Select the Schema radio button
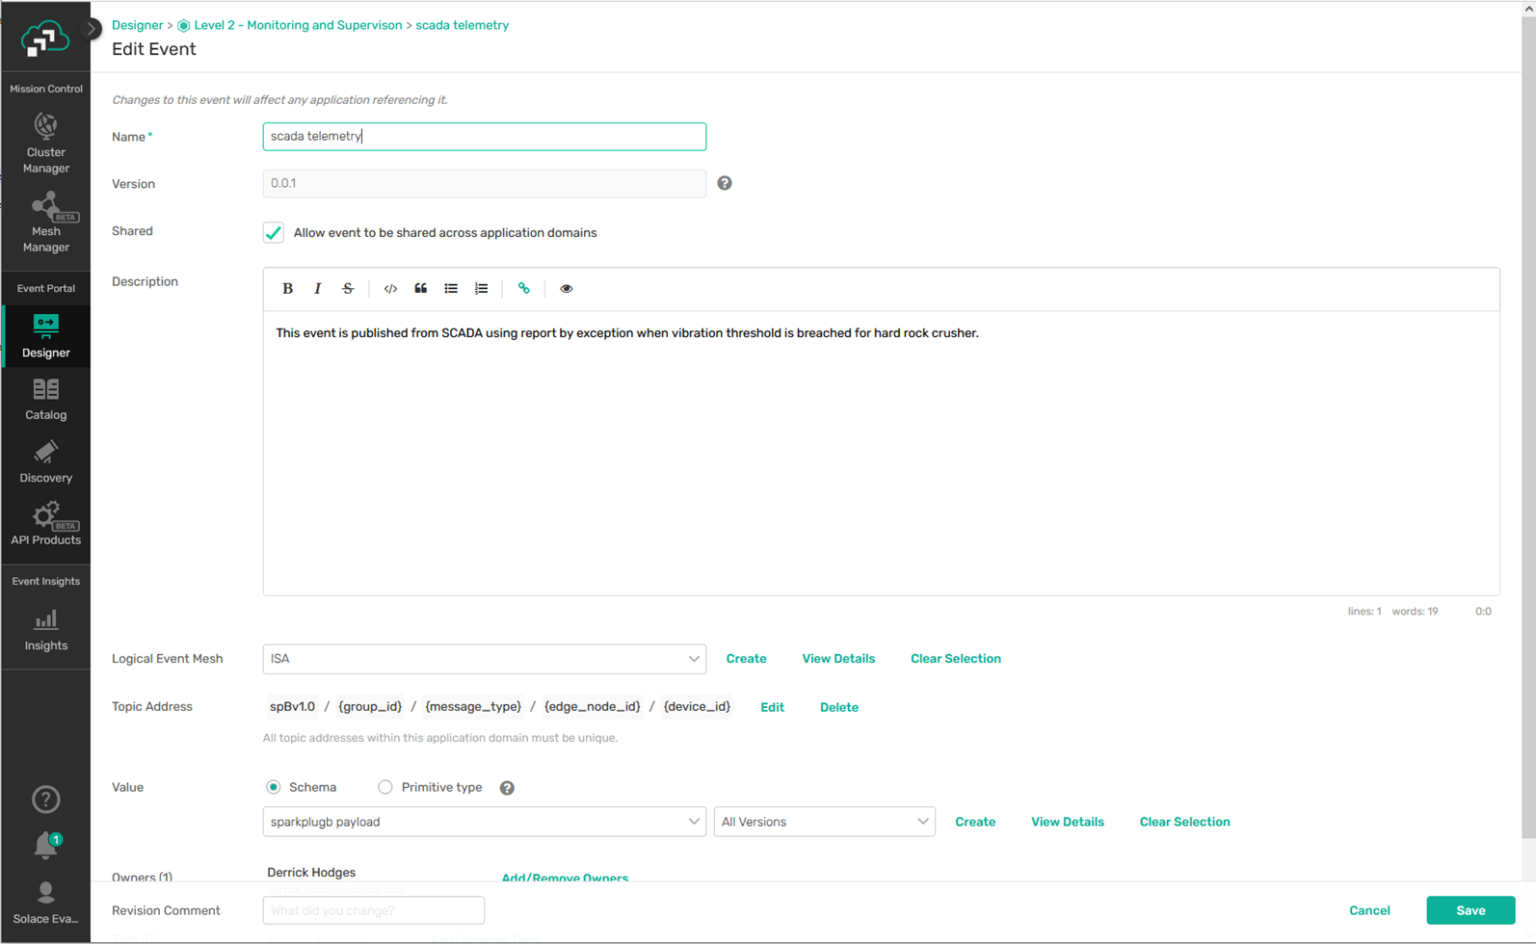This screenshot has width=1536, height=944. click(x=273, y=788)
